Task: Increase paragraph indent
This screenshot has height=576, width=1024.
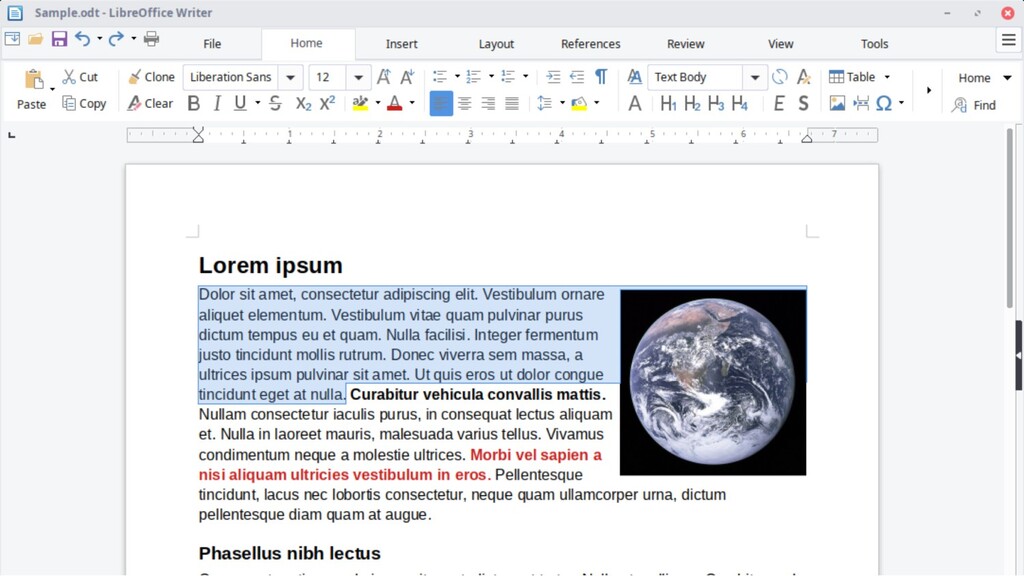Action: [x=553, y=77]
